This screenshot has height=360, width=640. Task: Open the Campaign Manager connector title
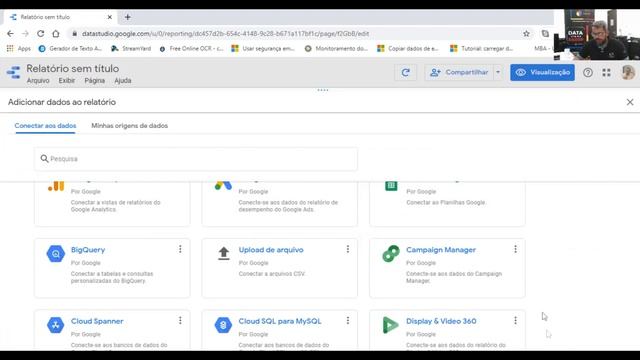(441, 250)
